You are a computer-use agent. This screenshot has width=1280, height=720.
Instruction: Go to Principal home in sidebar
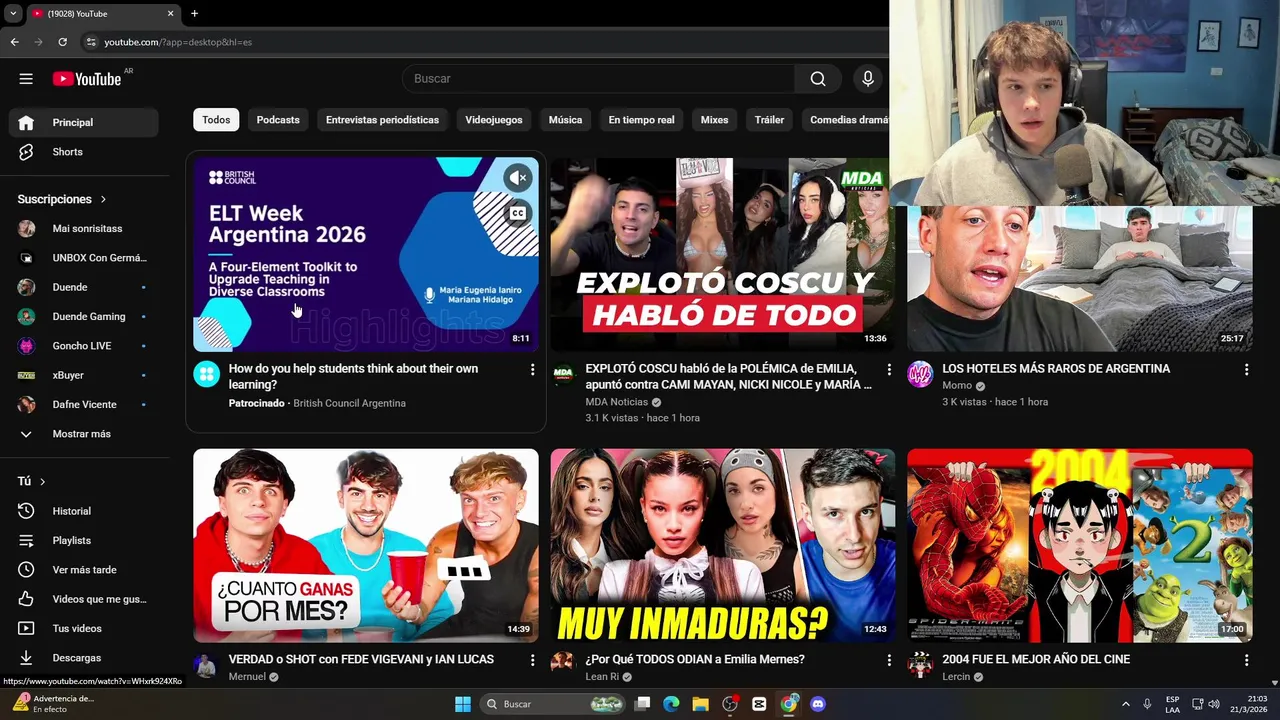[x=84, y=122]
